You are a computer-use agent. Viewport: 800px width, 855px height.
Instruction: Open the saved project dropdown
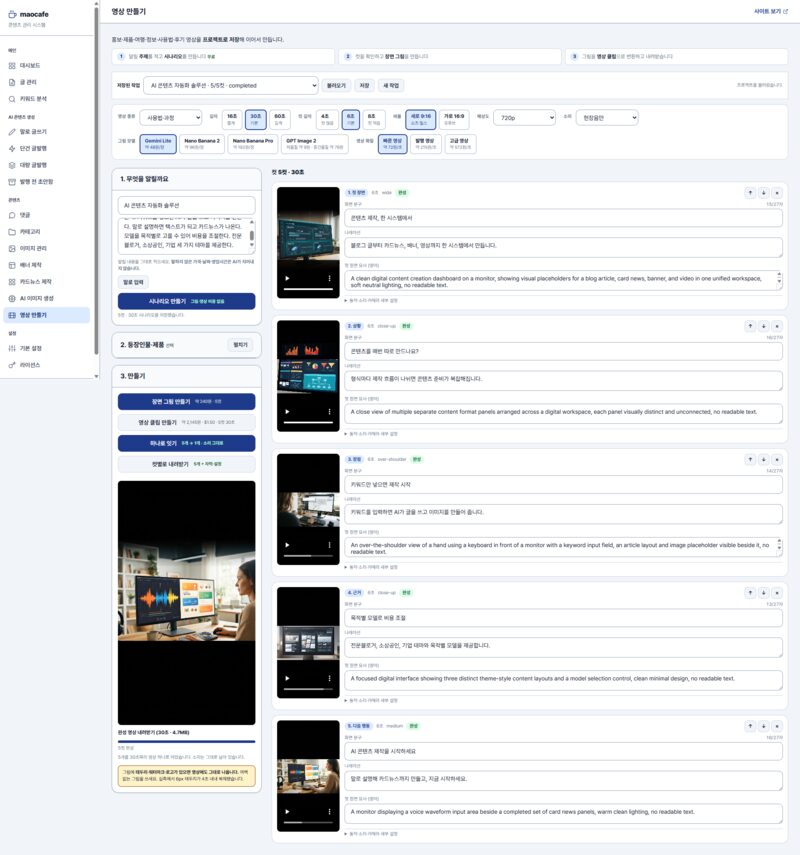click(231, 86)
